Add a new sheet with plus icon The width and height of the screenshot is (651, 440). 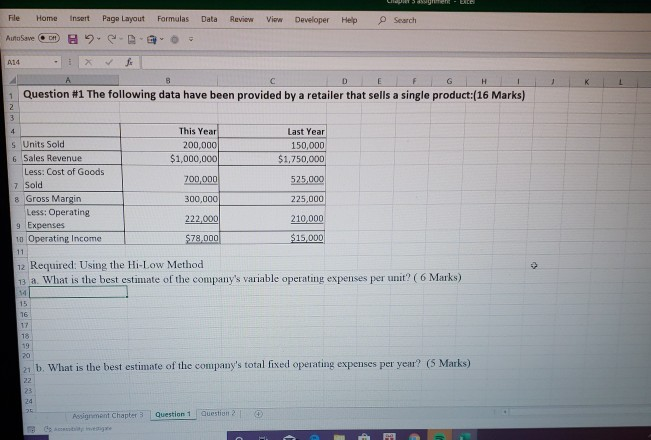tap(258, 414)
